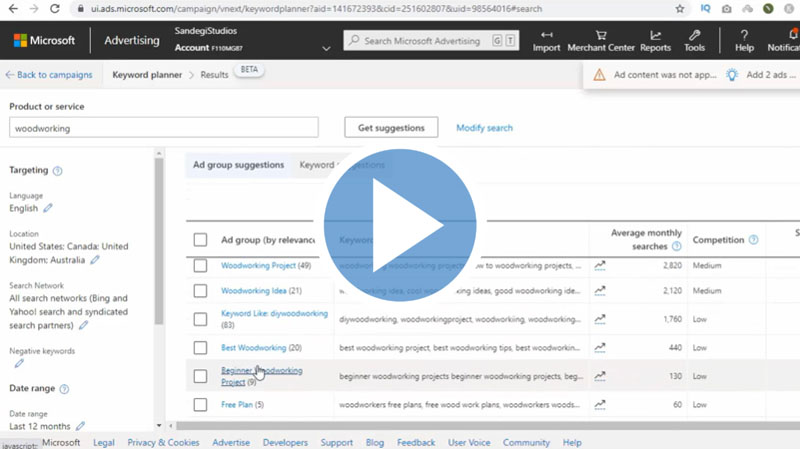Check the Woodworking Project row
Screen dimensions: 800x449
pyautogui.click(x=200, y=265)
